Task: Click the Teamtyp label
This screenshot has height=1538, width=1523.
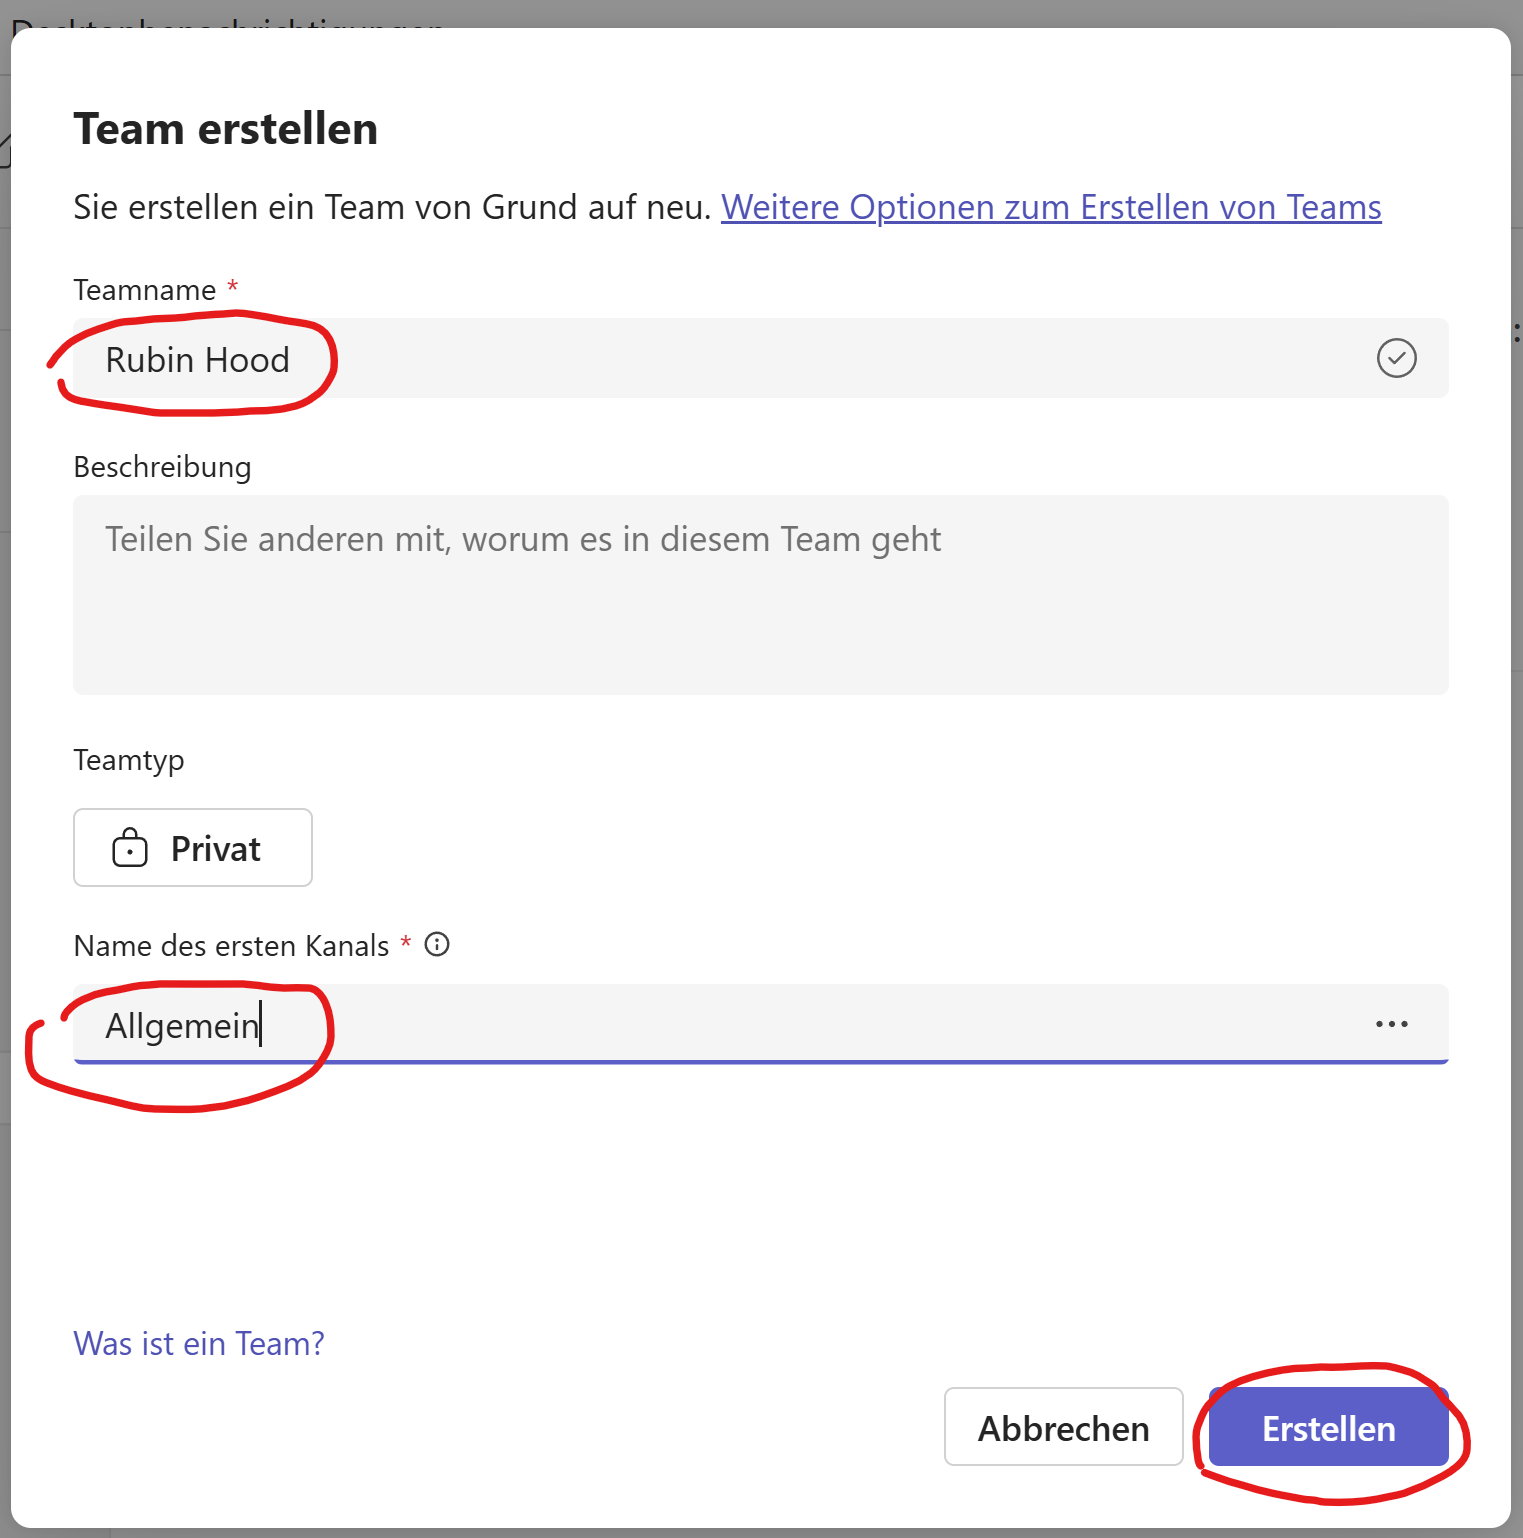Action: coord(129,760)
